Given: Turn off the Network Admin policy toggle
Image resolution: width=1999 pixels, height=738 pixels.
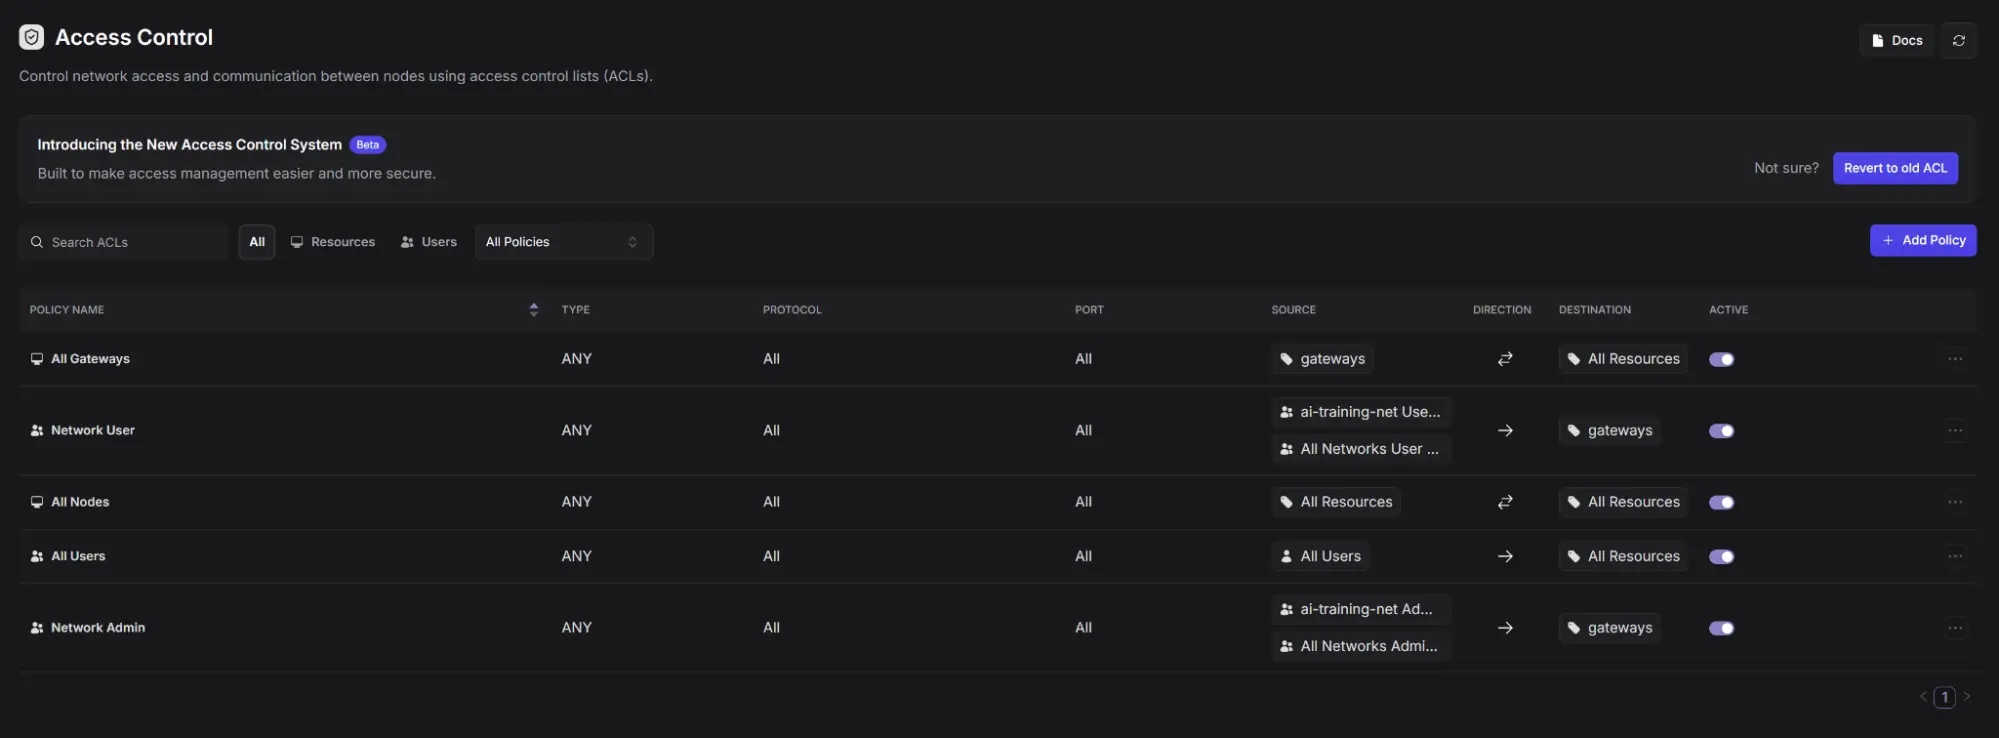Looking at the screenshot, I should coord(1721,628).
